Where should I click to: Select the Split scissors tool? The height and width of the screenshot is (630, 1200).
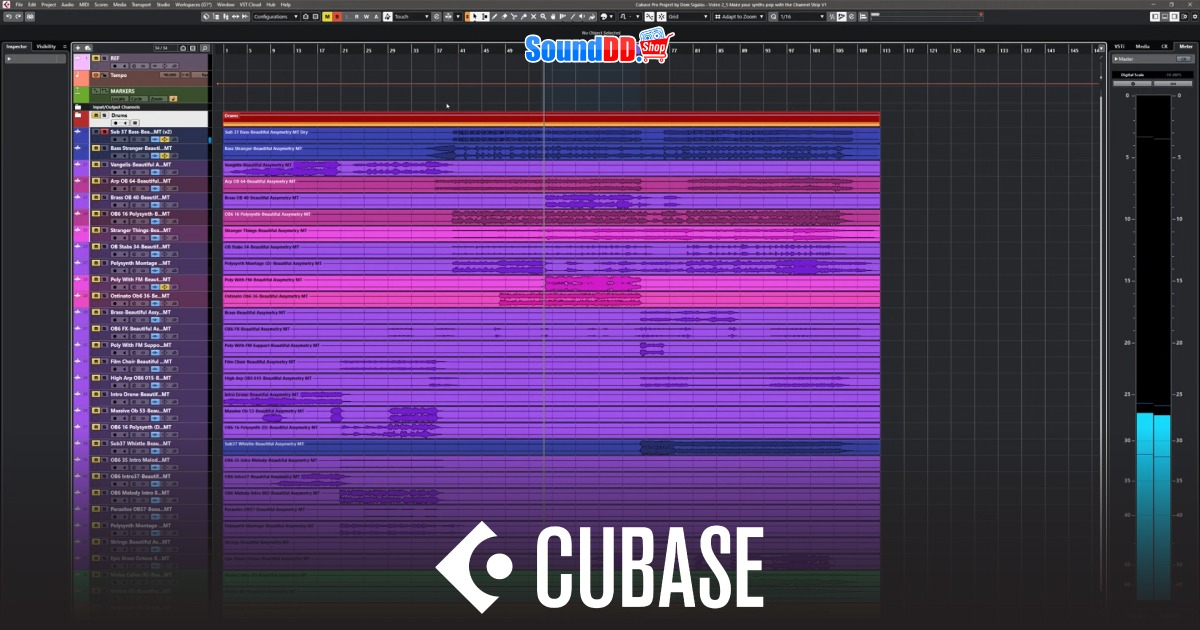514,17
